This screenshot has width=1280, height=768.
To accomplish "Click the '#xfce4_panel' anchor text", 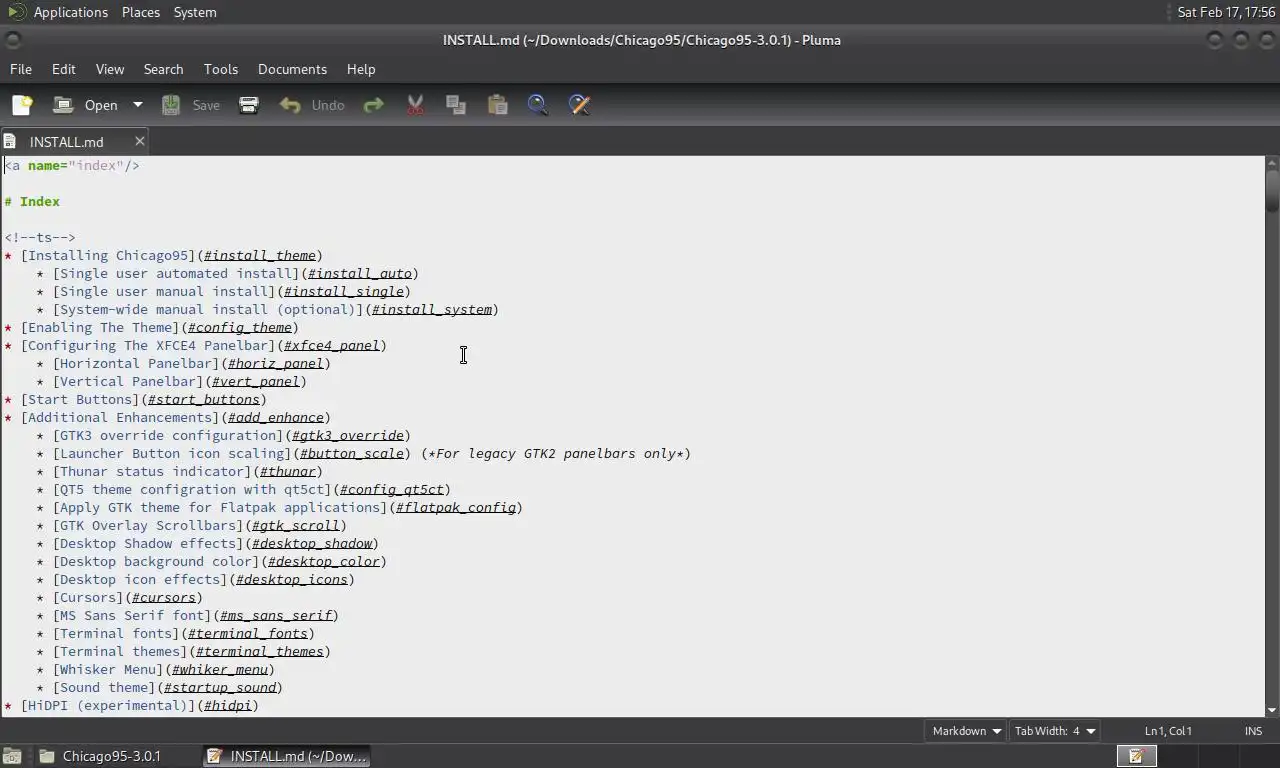I will (332, 346).
